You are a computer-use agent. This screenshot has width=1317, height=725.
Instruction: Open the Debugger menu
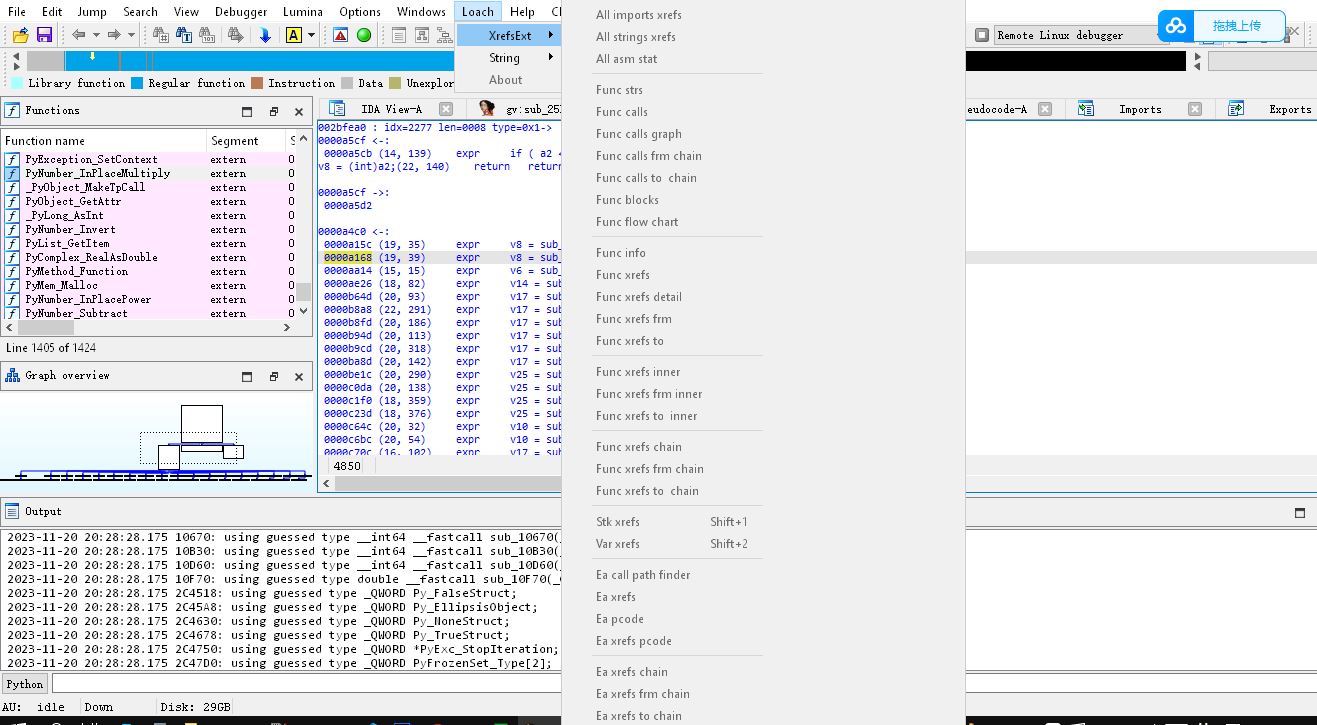(241, 12)
